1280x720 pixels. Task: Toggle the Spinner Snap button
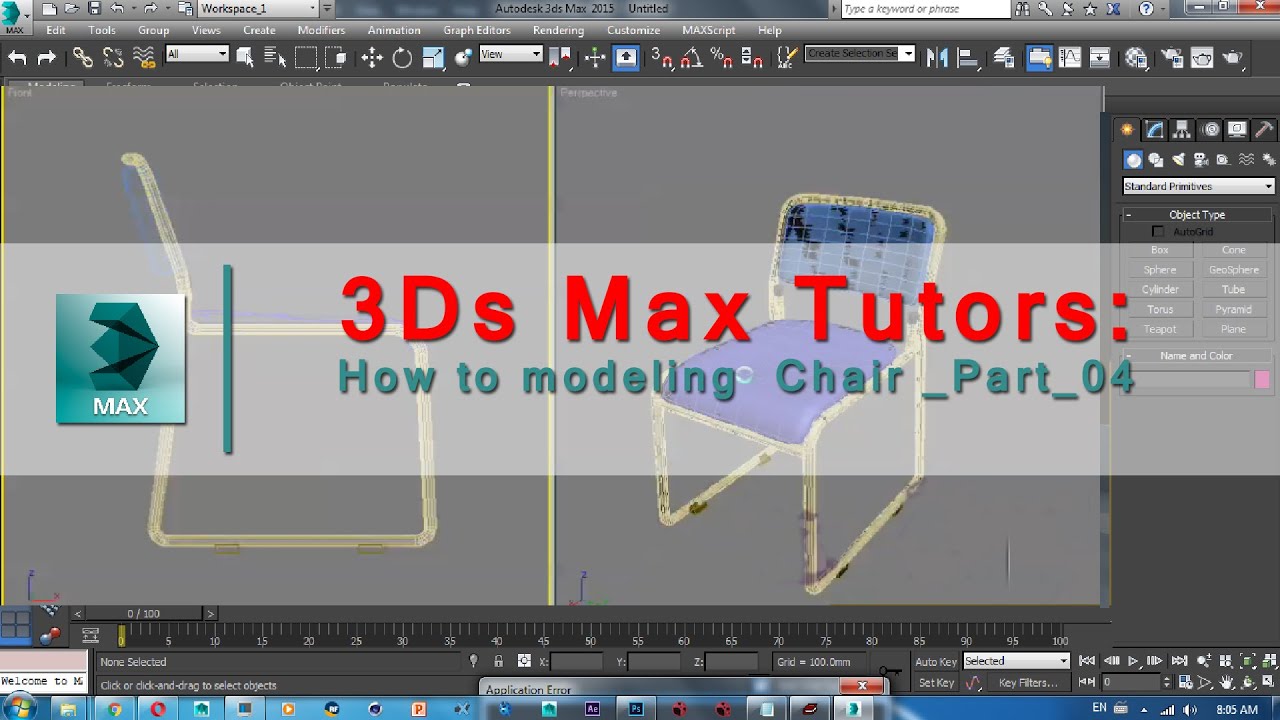click(x=752, y=58)
